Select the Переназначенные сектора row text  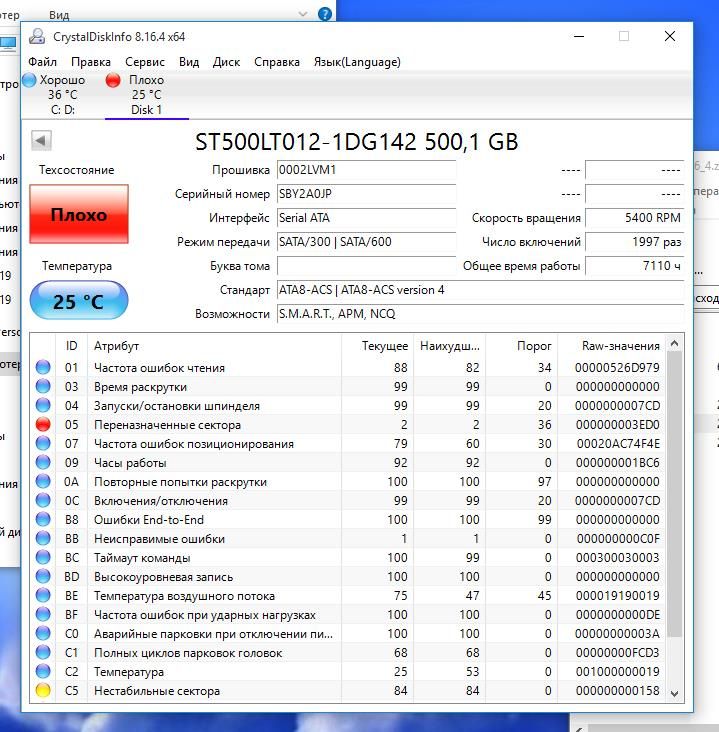tap(167, 425)
